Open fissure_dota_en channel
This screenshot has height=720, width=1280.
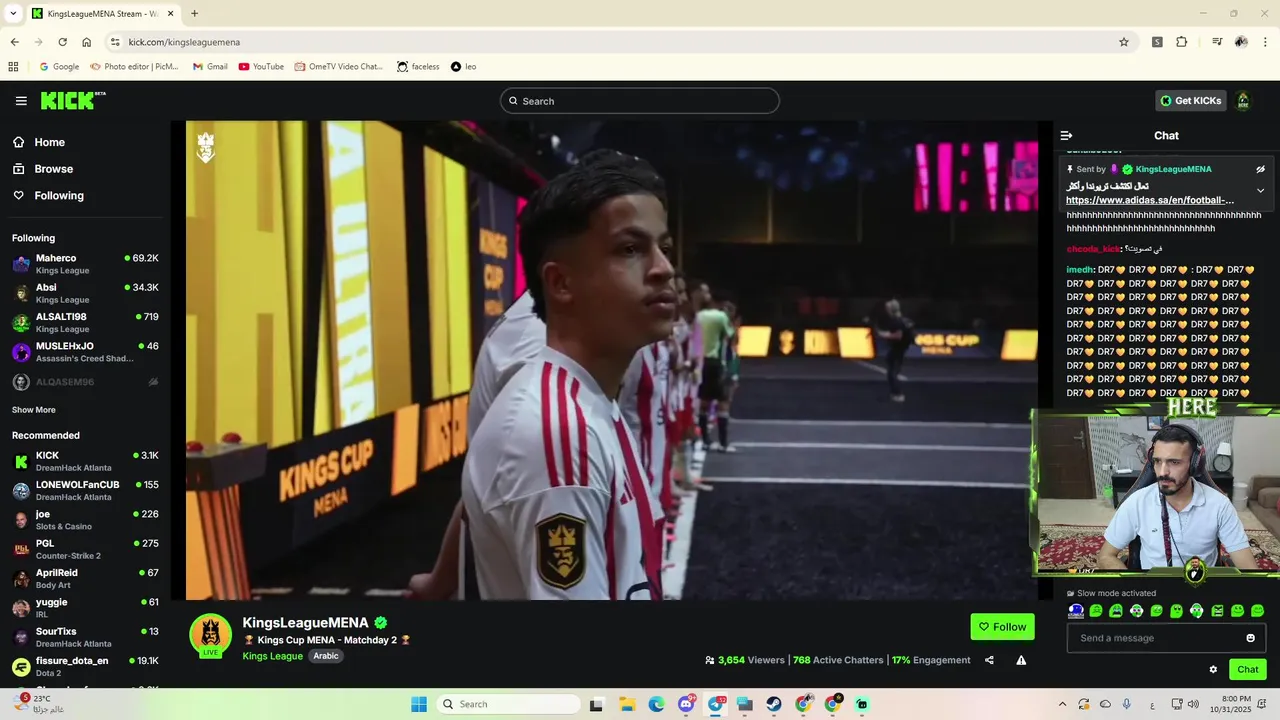85,666
